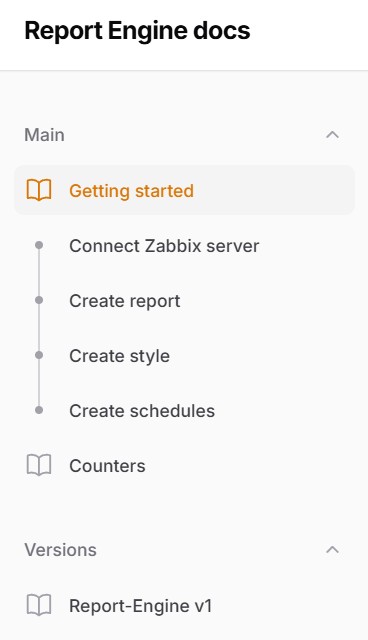Open the Connect Zabbix server page
This screenshot has height=640, width=368.
click(x=164, y=246)
